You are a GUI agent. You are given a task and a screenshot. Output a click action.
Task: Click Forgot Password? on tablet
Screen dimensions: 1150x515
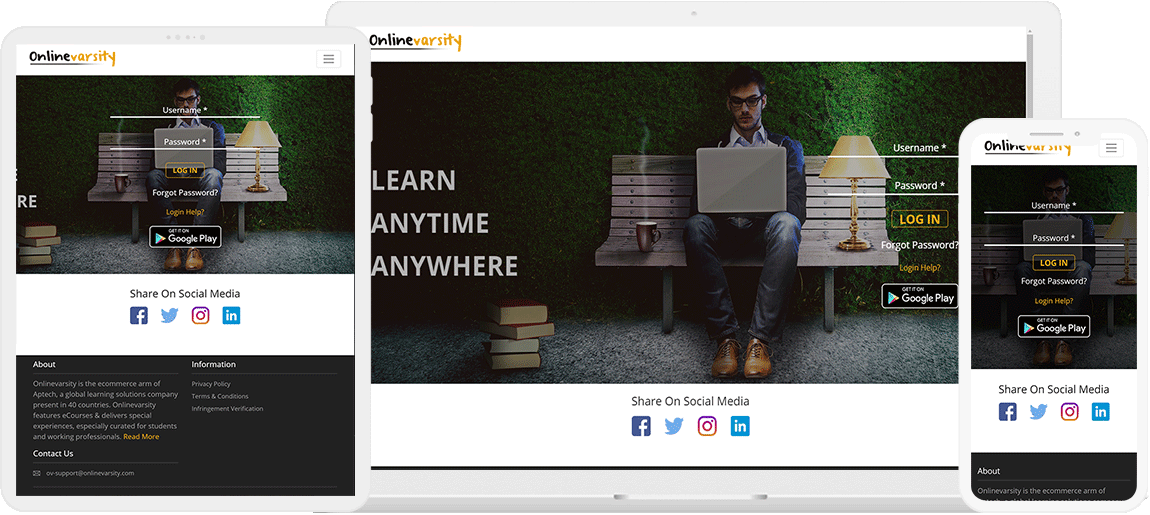tap(185, 193)
